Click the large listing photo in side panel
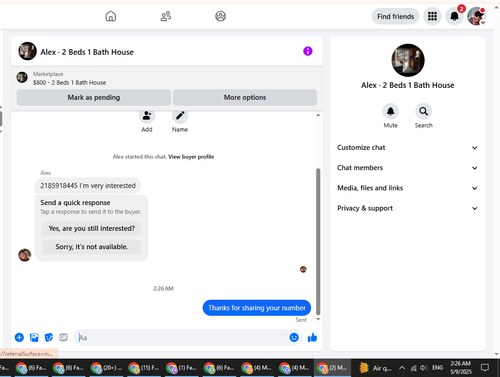Screen dimensions: 500x377 point(408,60)
